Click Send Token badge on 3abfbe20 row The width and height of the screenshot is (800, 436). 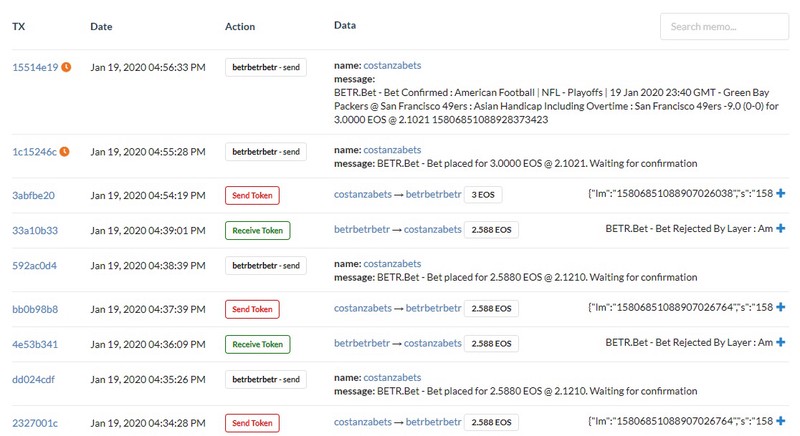[252, 195]
